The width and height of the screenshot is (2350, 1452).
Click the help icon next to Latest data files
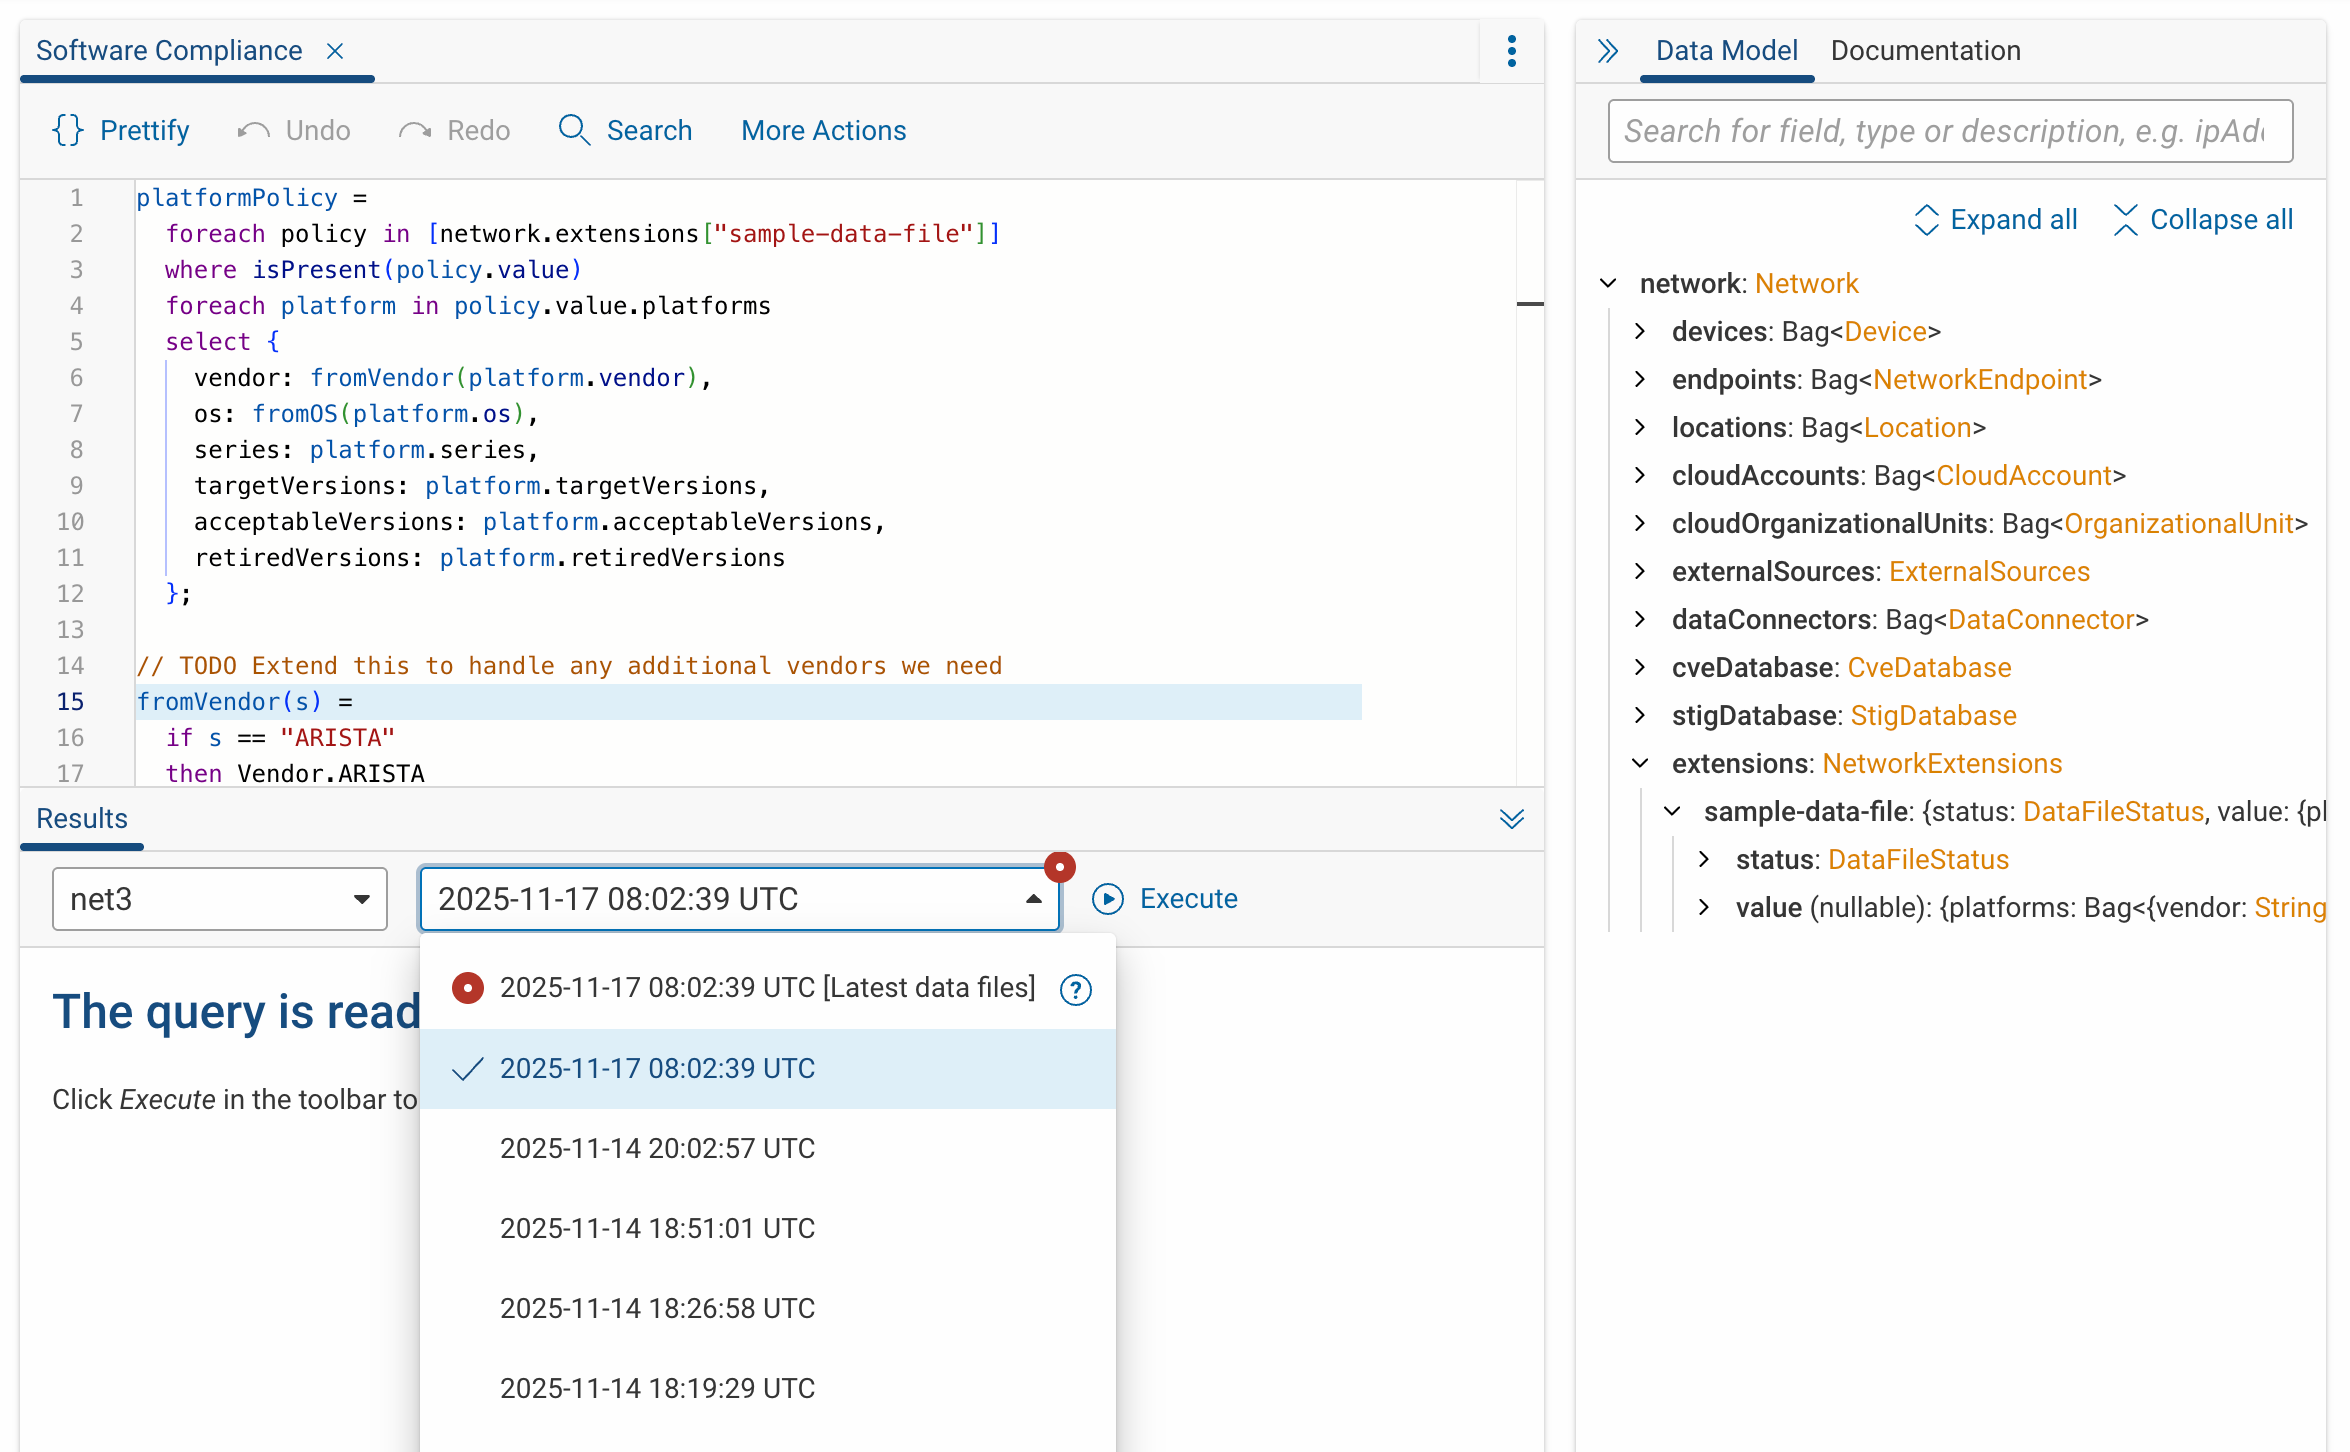1075,990
